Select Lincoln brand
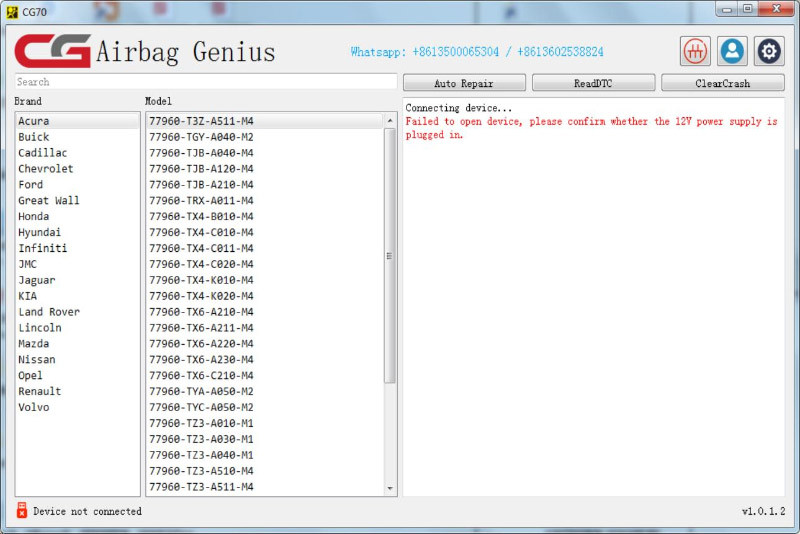The height and width of the screenshot is (534, 800). pyautogui.click(x=78, y=327)
